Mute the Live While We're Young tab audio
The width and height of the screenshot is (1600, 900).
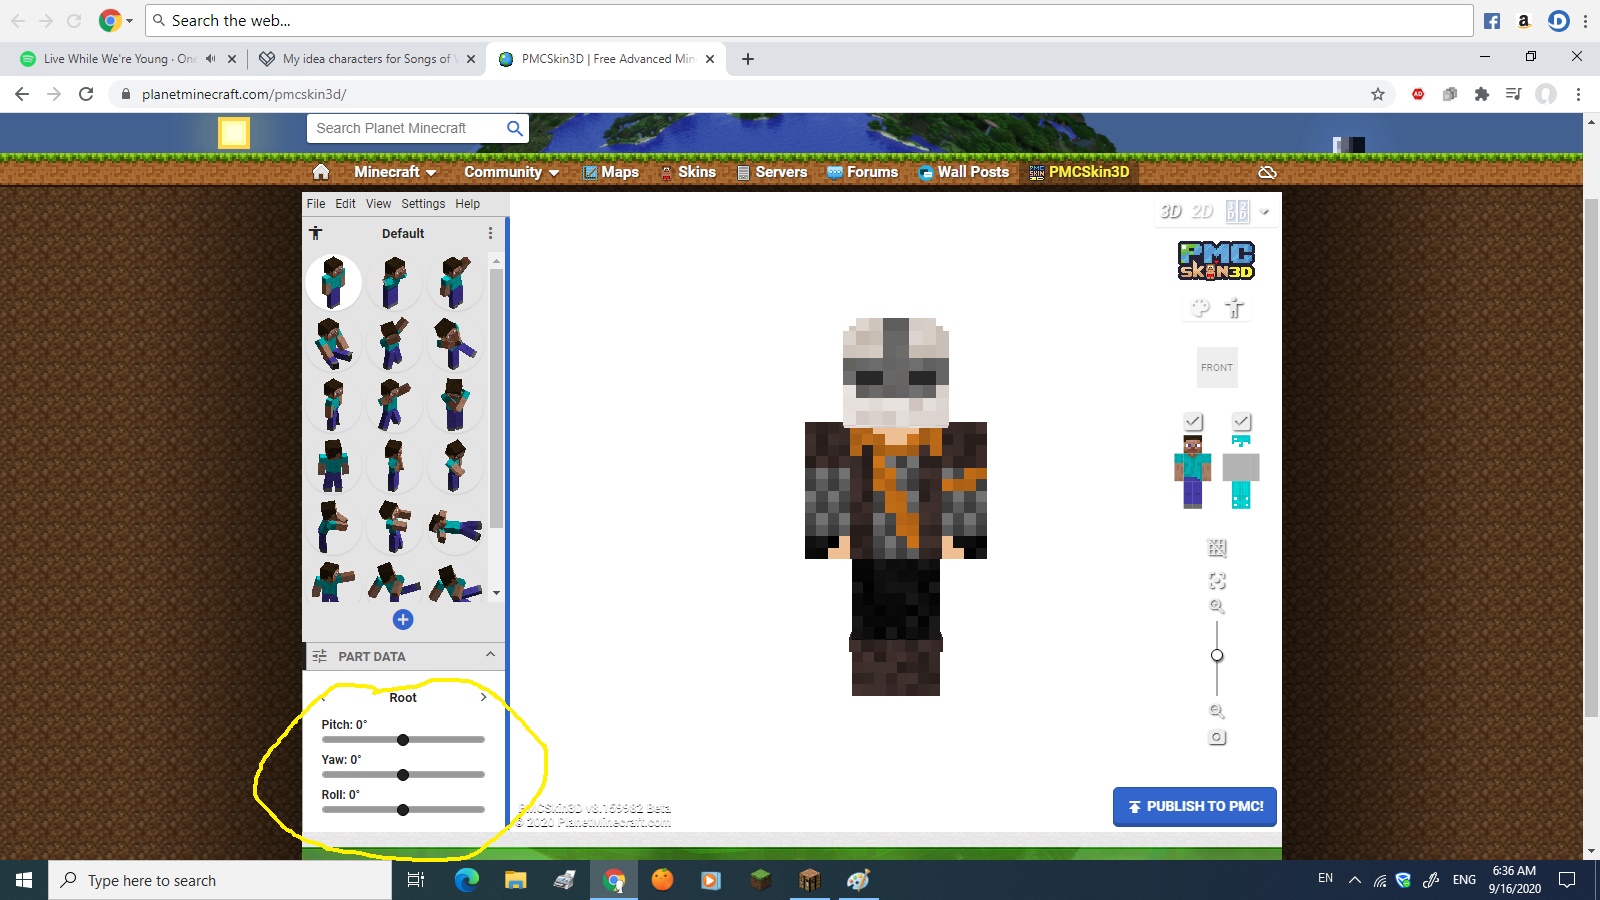[211, 59]
